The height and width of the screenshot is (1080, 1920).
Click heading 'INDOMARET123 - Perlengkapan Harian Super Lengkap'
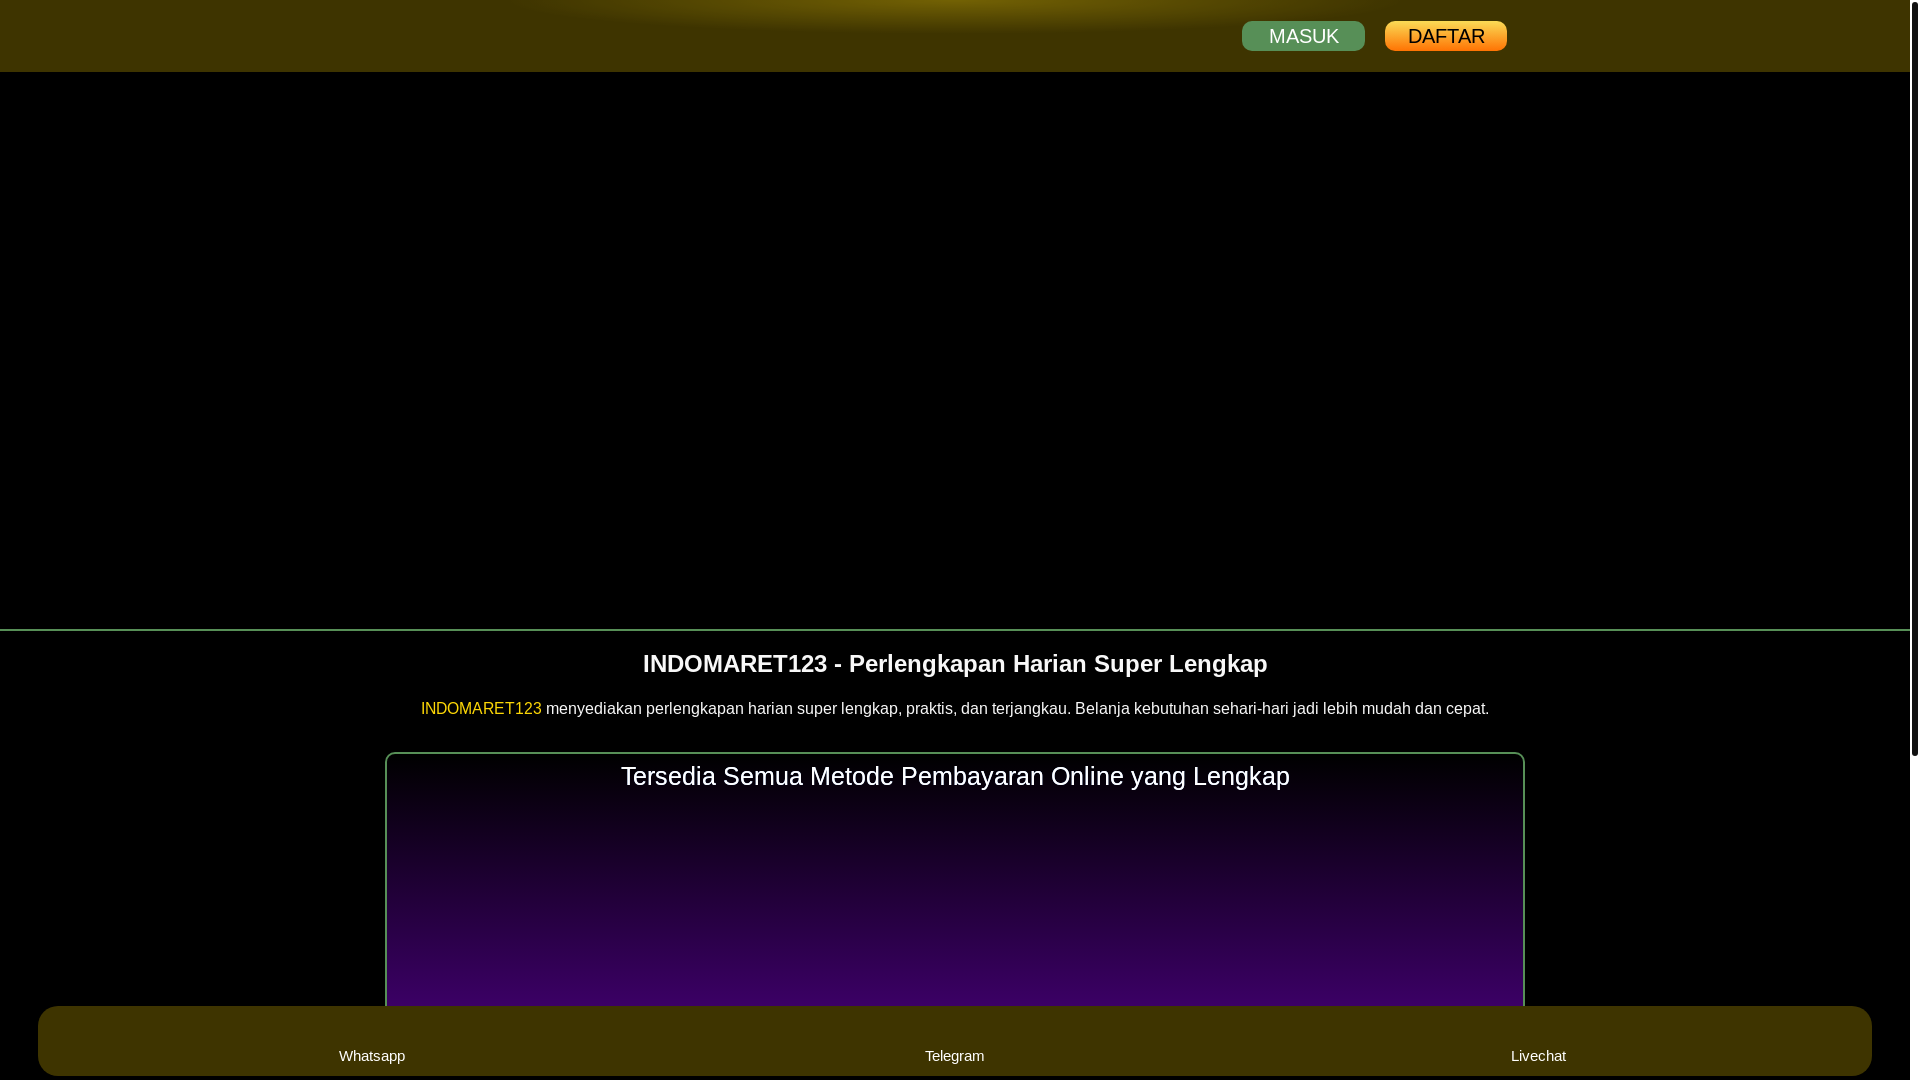click(955, 664)
